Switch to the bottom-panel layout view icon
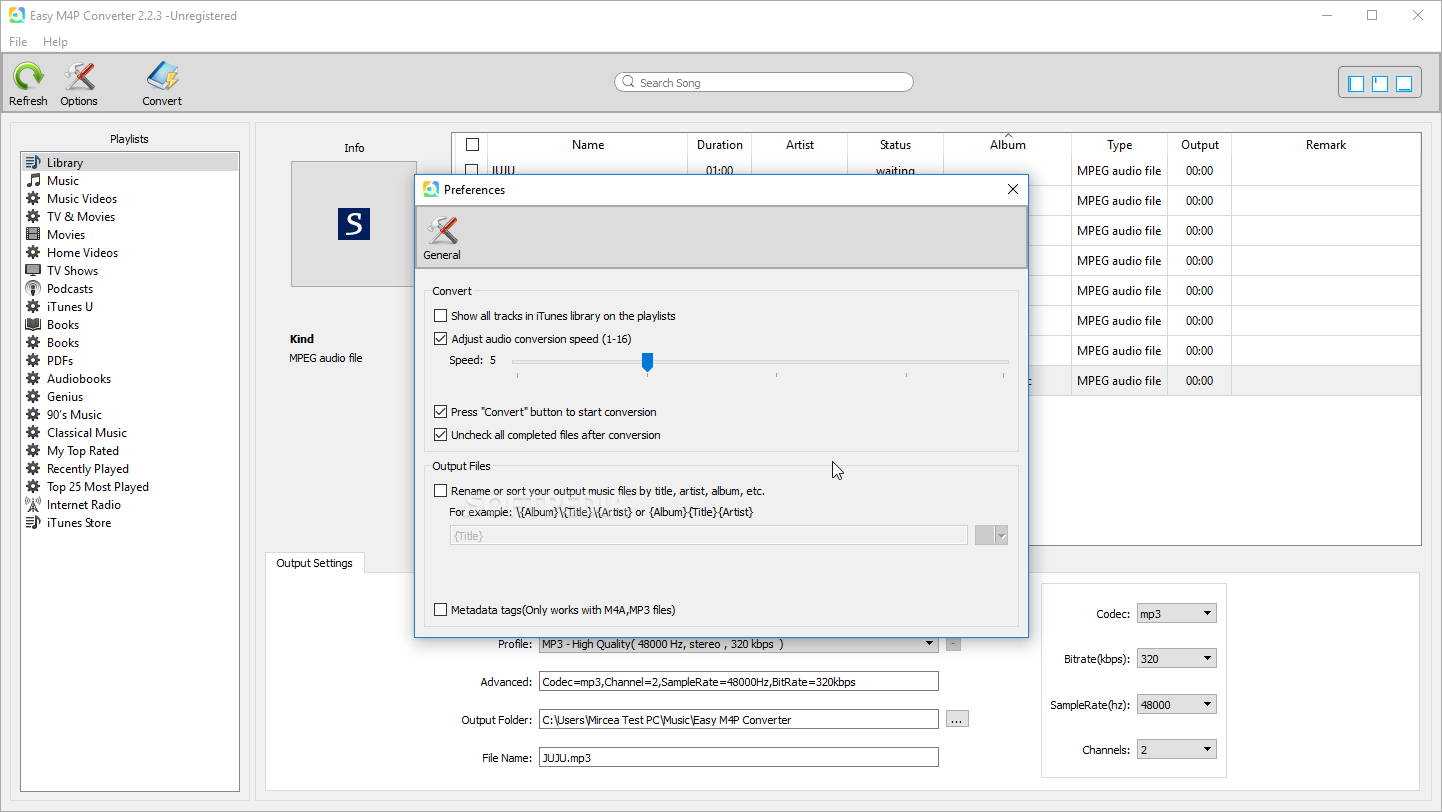 click(x=1404, y=84)
